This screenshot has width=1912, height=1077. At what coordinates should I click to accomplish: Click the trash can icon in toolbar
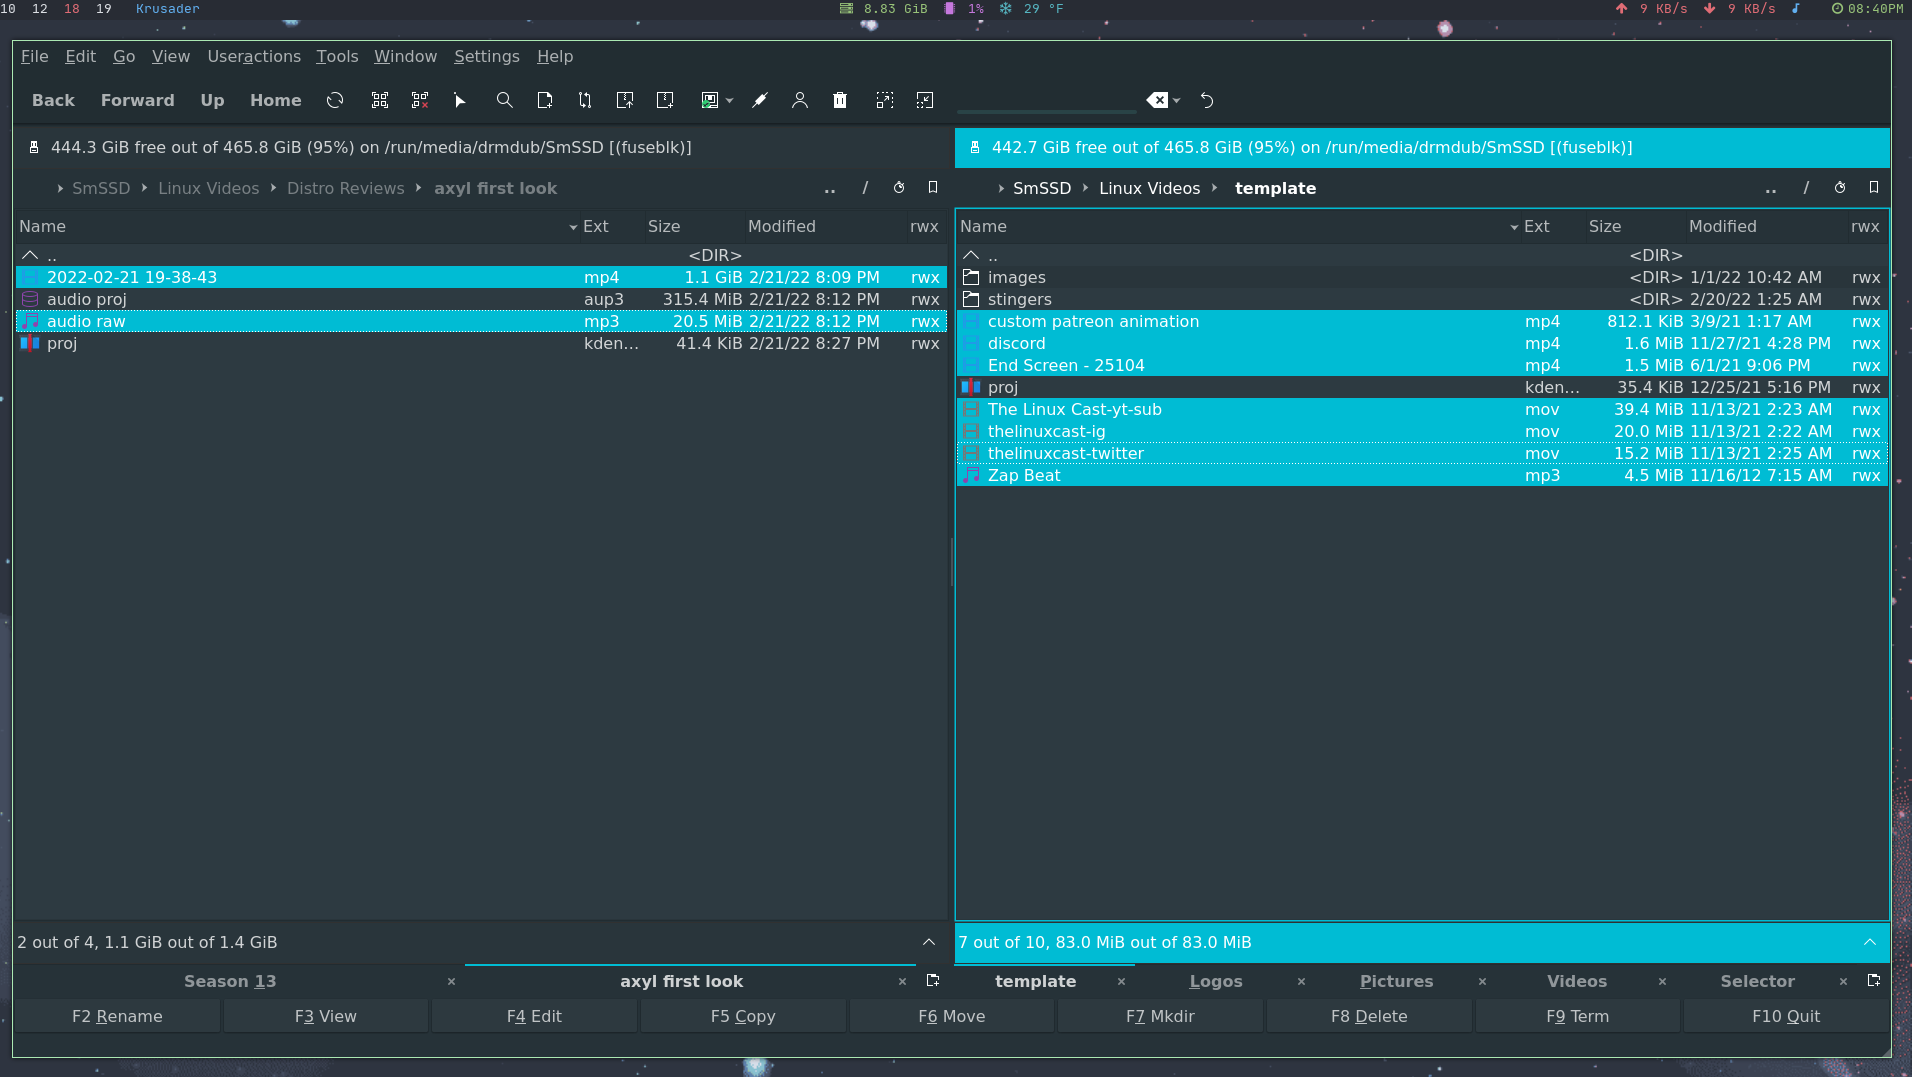[840, 100]
